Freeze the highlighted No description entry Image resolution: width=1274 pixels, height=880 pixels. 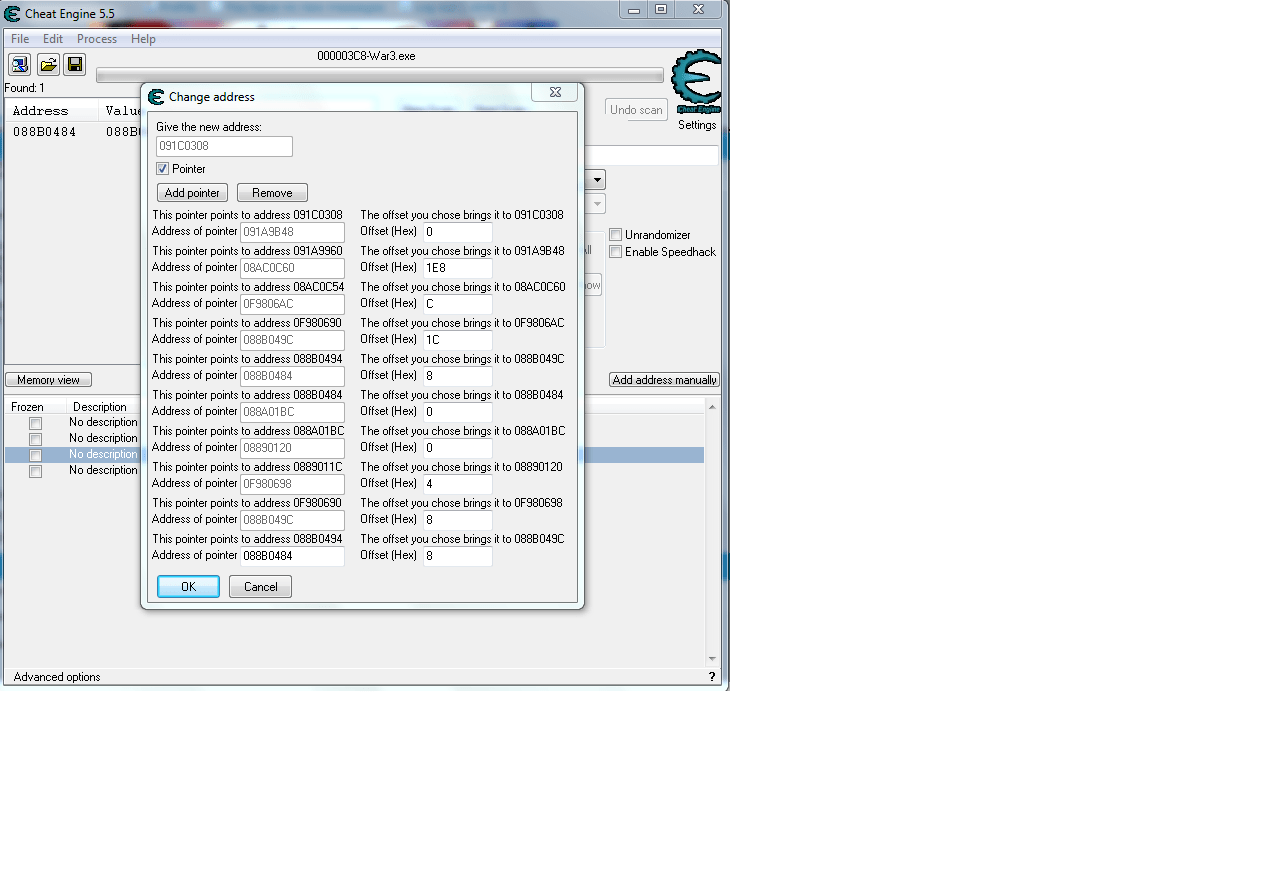pyautogui.click(x=36, y=455)
